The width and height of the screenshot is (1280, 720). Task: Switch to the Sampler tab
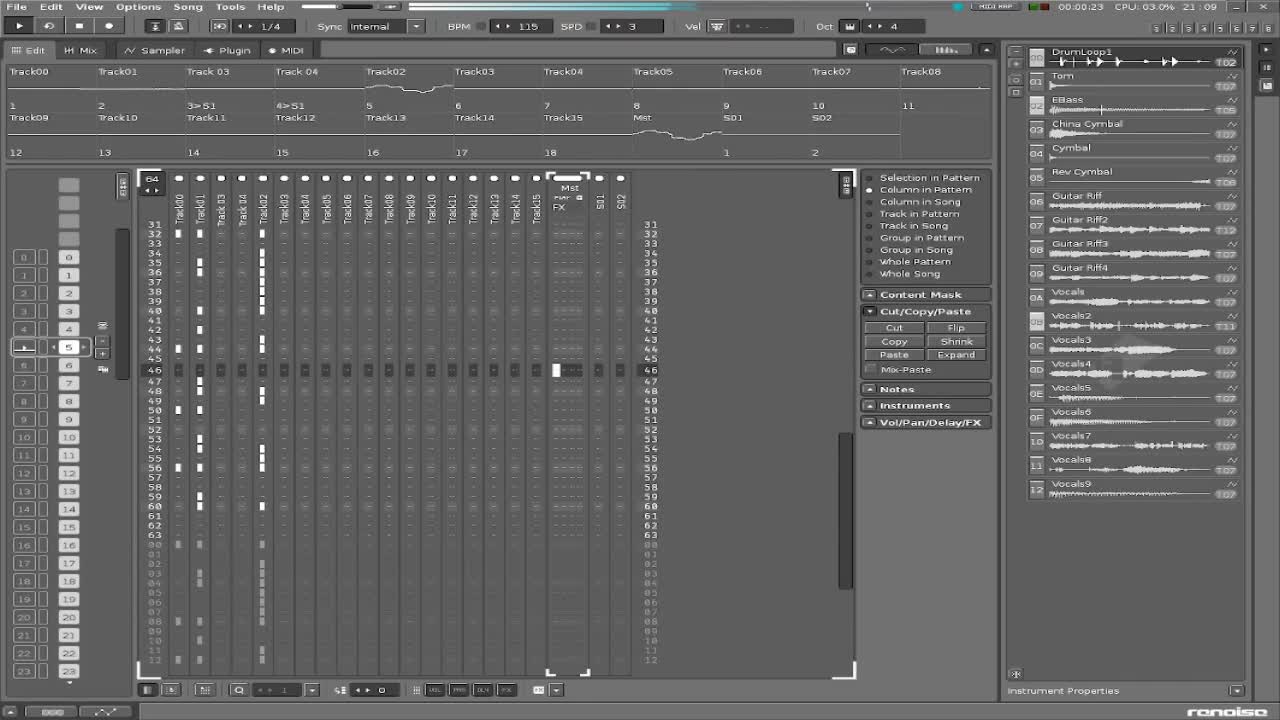tap(155, 50)
